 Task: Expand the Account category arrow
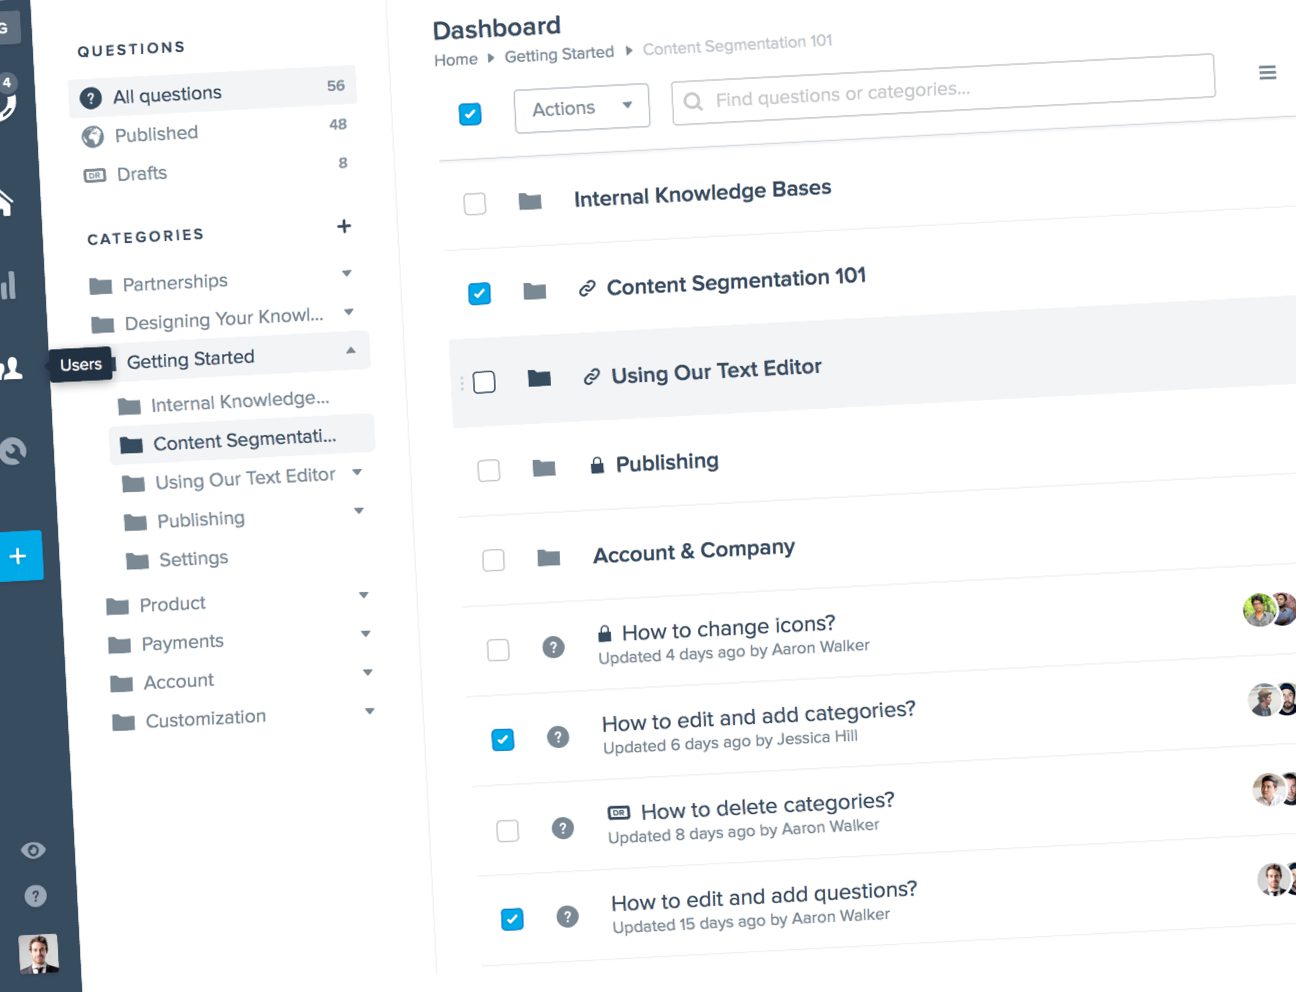pos(368,672)
